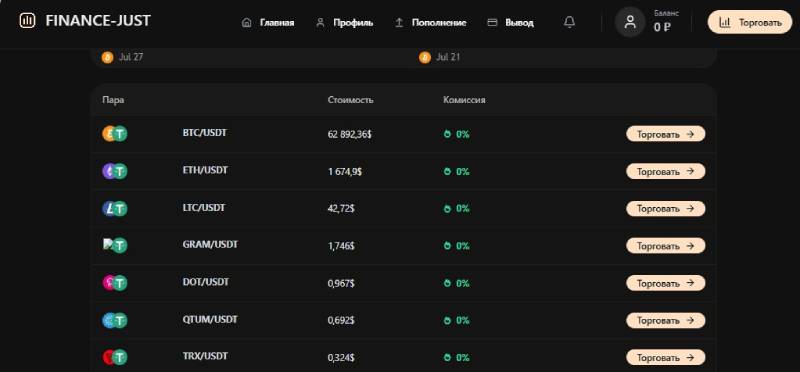Select the DOT/USDT pair name
This screenshot has height=372, width=800.
pos(206,282)
